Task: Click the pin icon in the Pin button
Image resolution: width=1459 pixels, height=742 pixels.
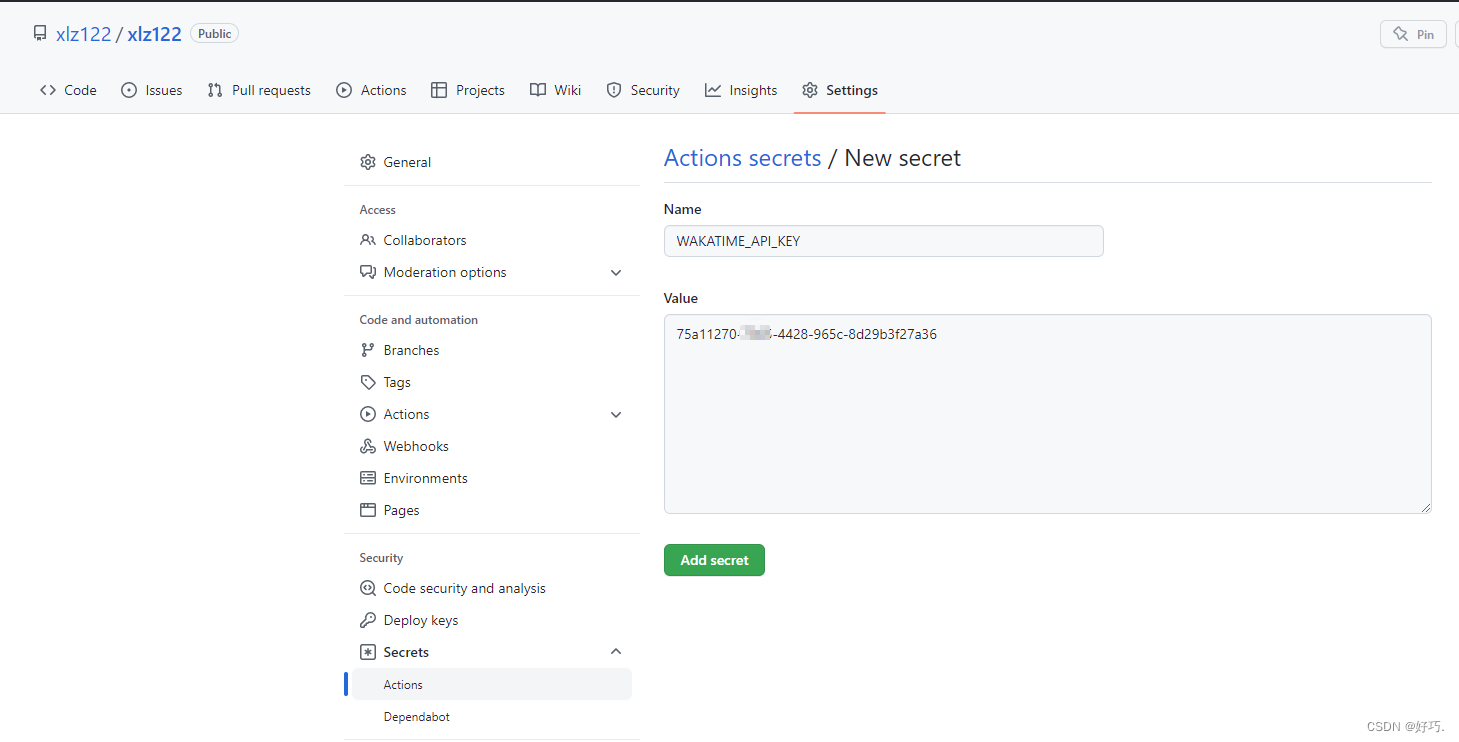Action: pyautogui.click(x=1401, y=34)
